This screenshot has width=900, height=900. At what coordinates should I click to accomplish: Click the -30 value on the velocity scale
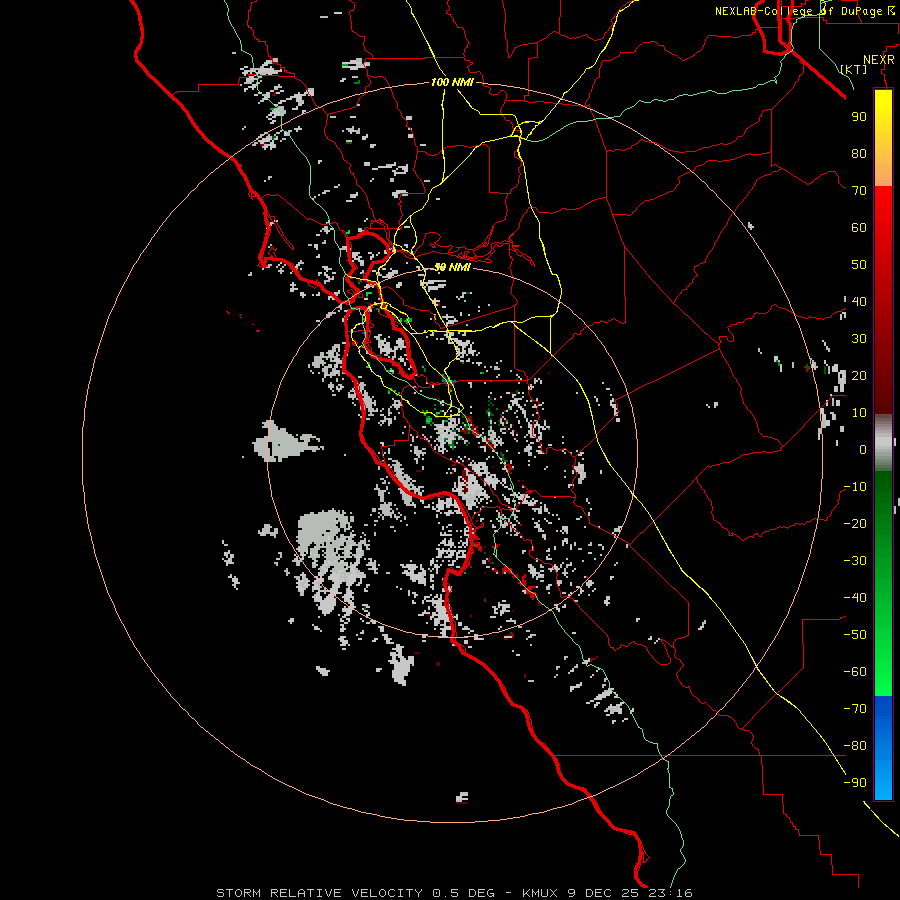pyautogui.click(x=855, y=561)
